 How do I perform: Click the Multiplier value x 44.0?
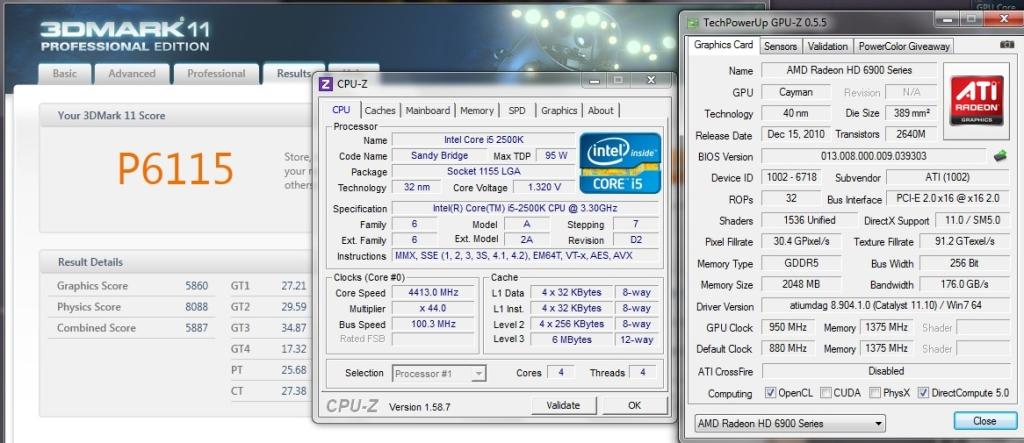click(x=433, y=308)
